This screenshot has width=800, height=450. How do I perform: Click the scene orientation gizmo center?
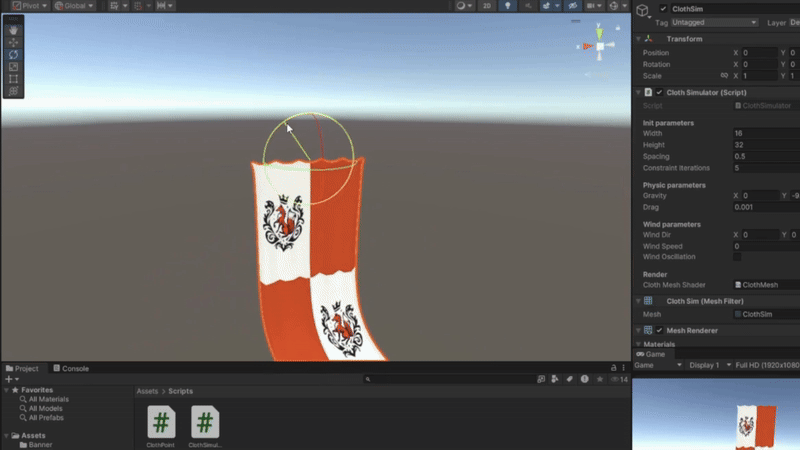click(x=600, y=46)
